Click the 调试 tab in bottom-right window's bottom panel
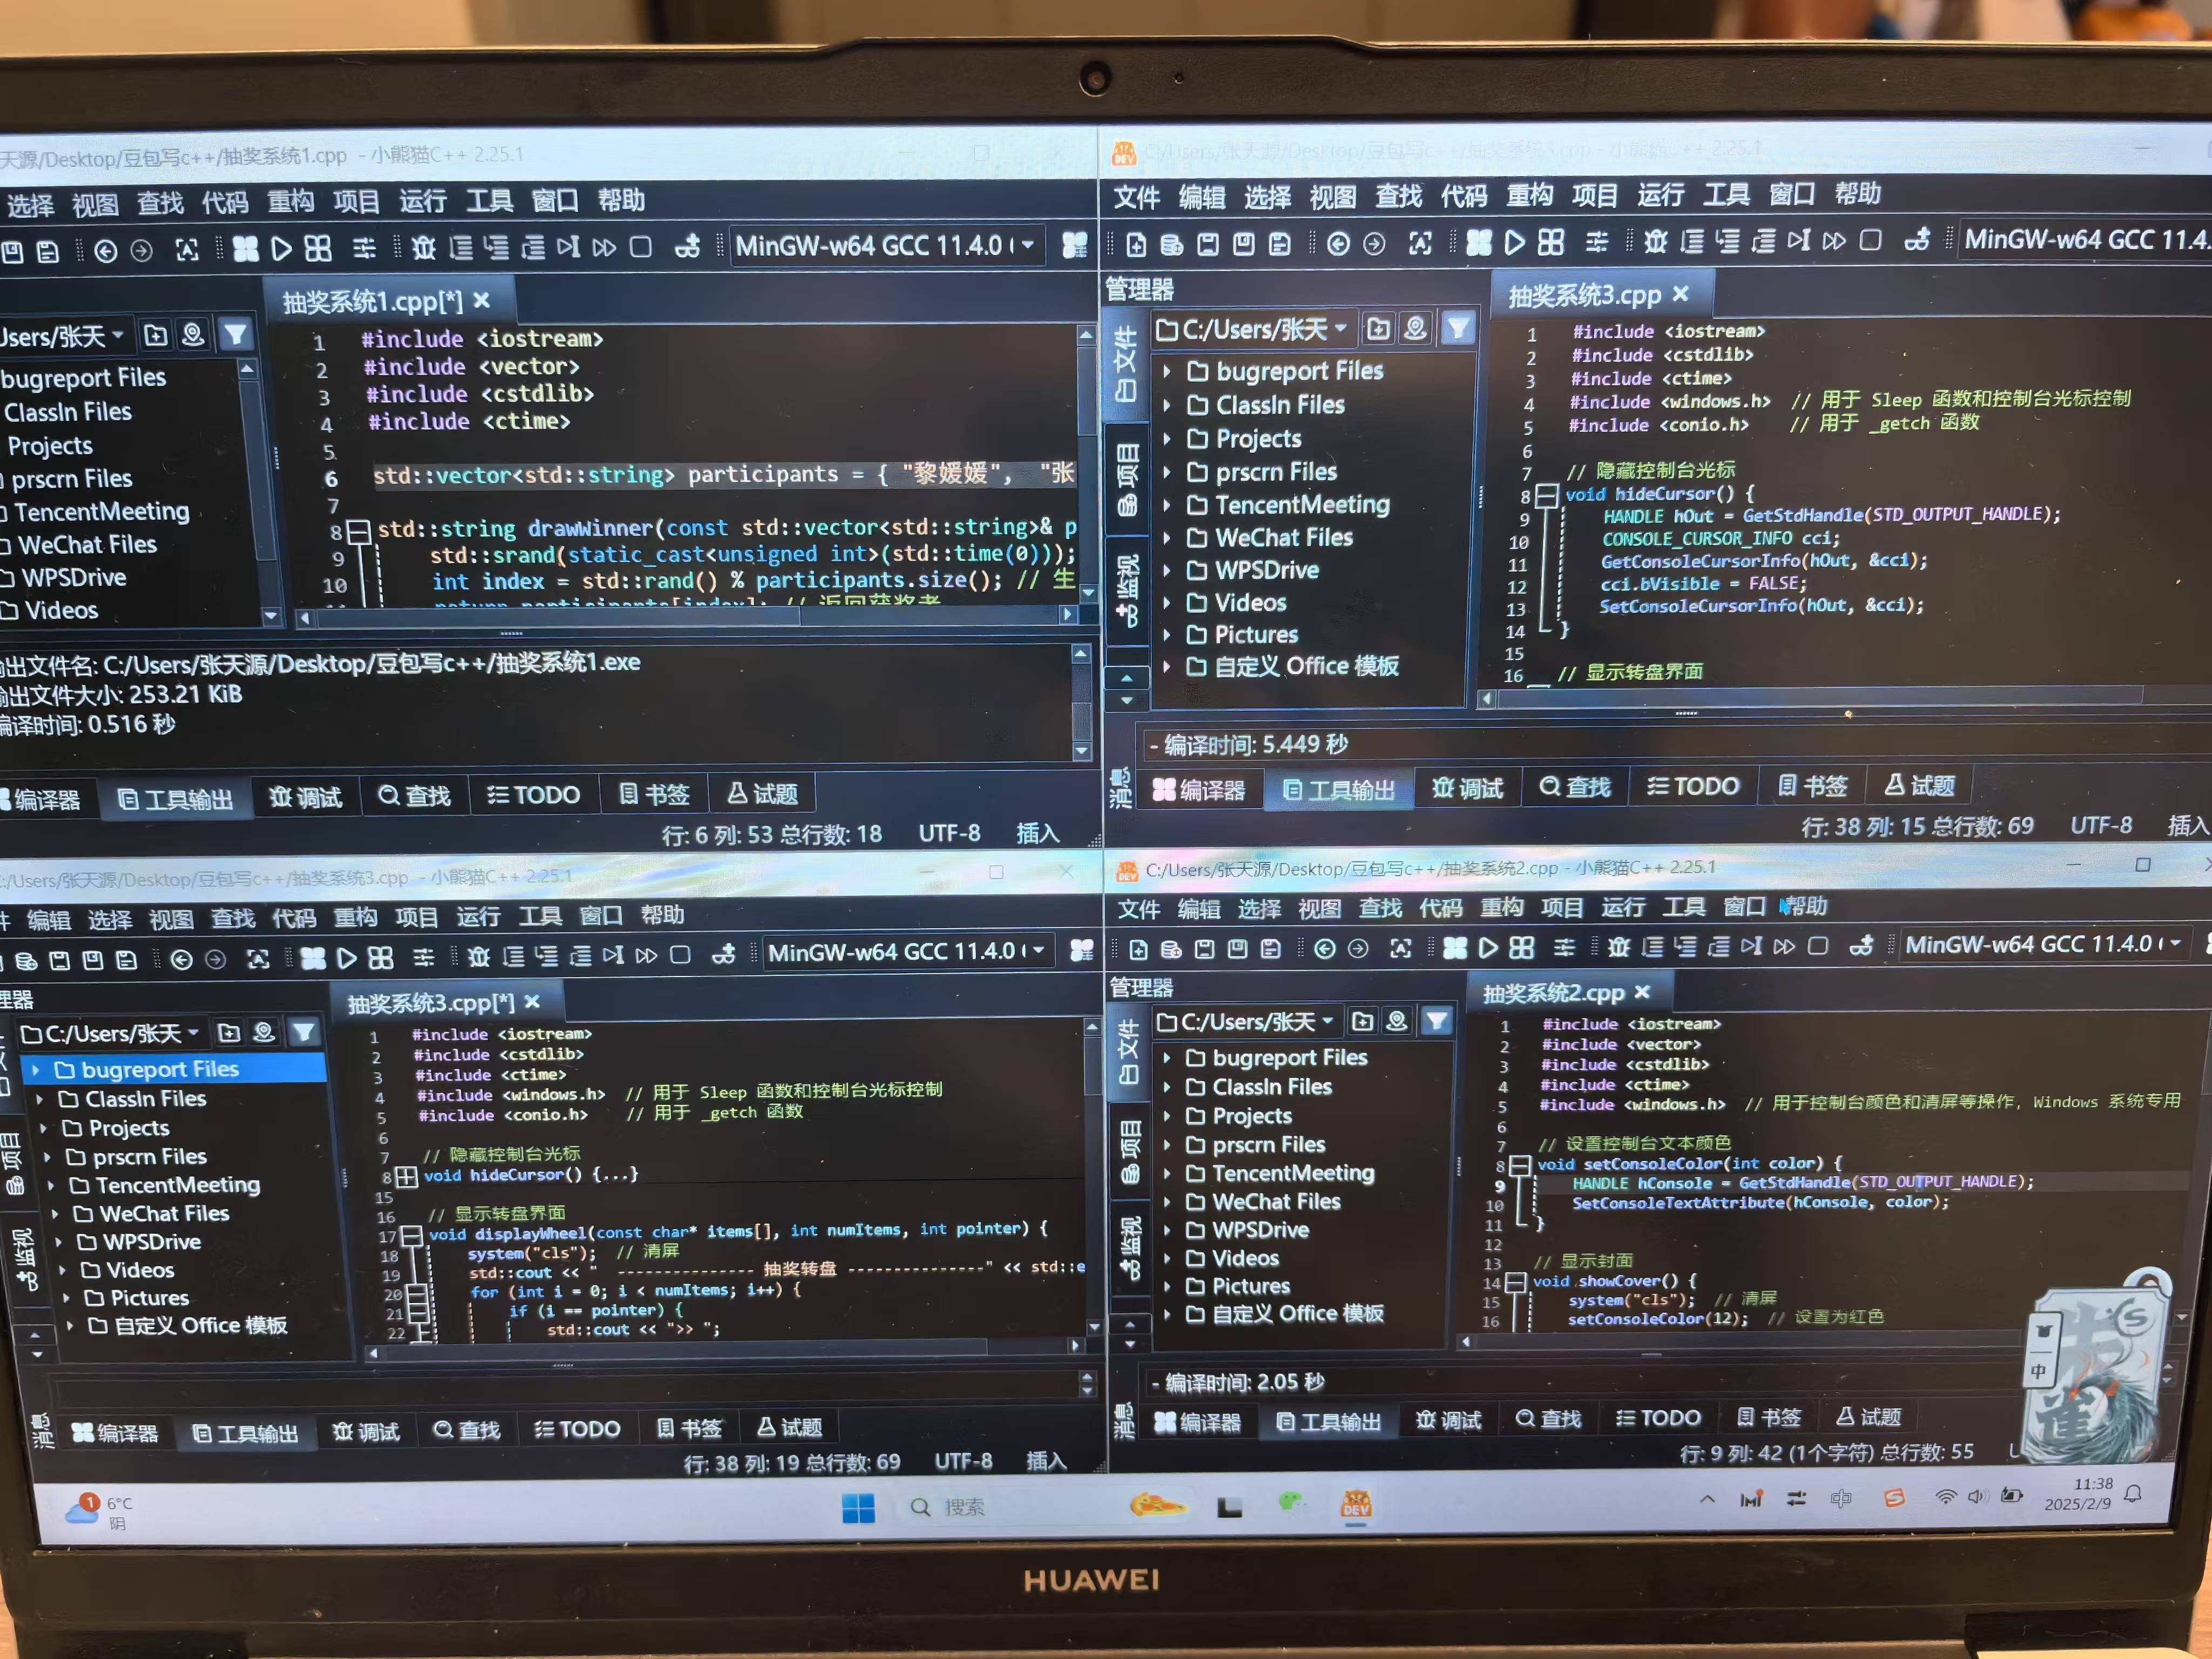Image resolution: width=2212 pixels, height=1659 pixels. tap(1448, 1420)
